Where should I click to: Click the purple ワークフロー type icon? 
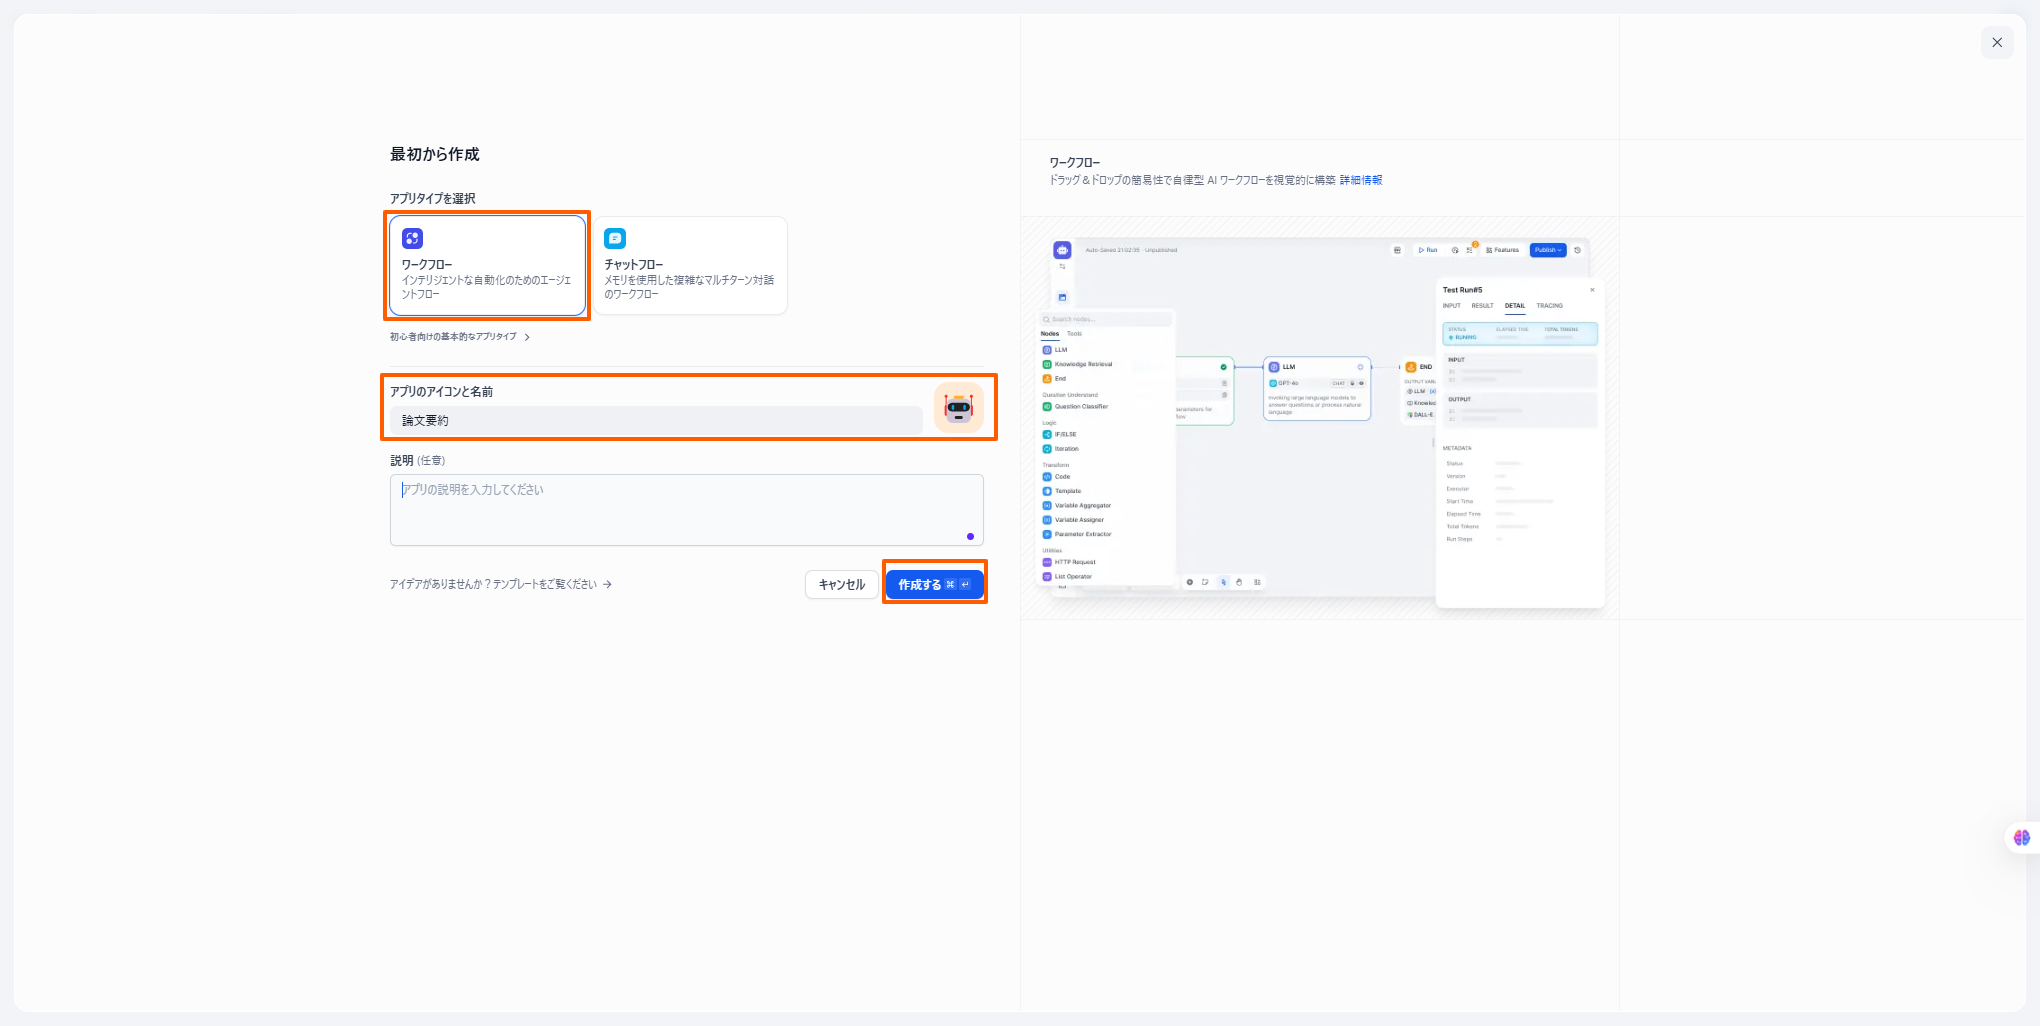[412, 238]
